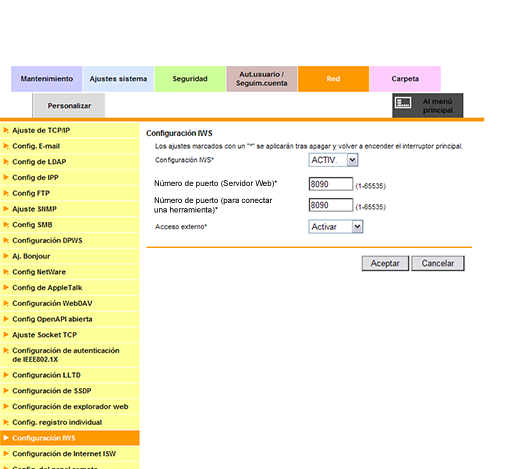Click the Cancelar button
This screenshot has height=469, width=517.
[x=438, y=263]
